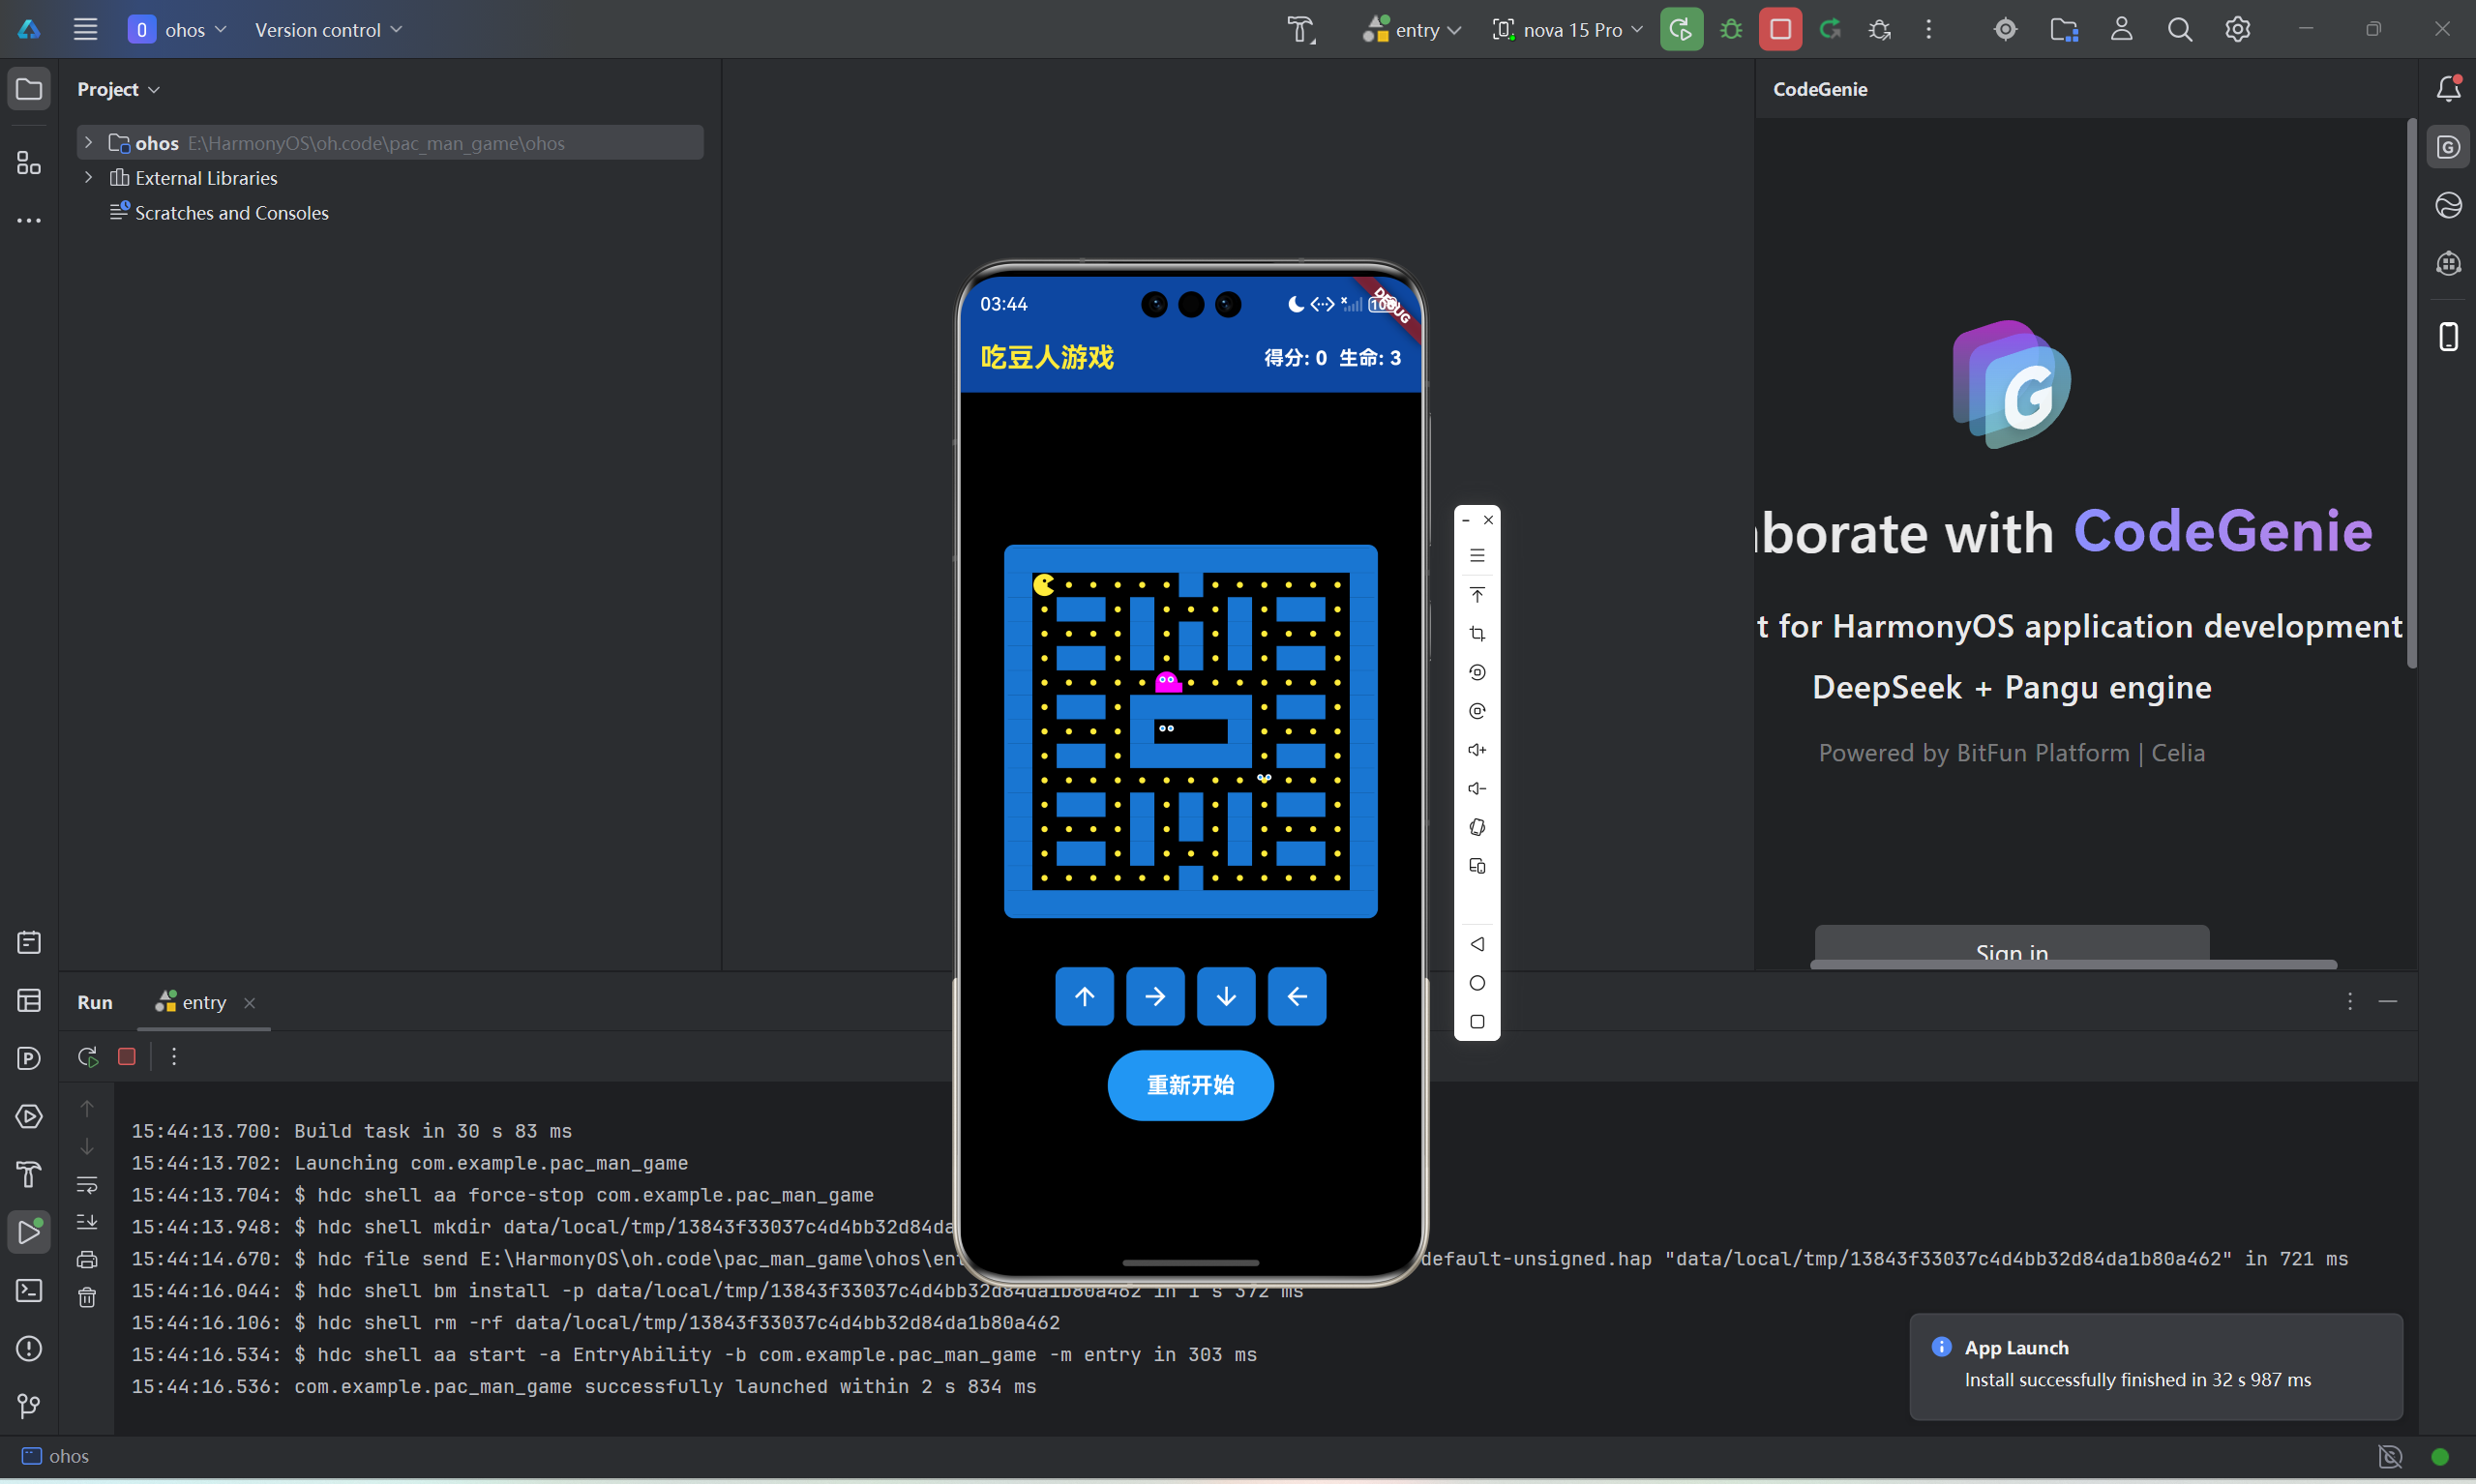The height and width of the screenshot is (1484, 2476).
Task: Open the Terminal tool window icon
Action: coord(29,1291)
